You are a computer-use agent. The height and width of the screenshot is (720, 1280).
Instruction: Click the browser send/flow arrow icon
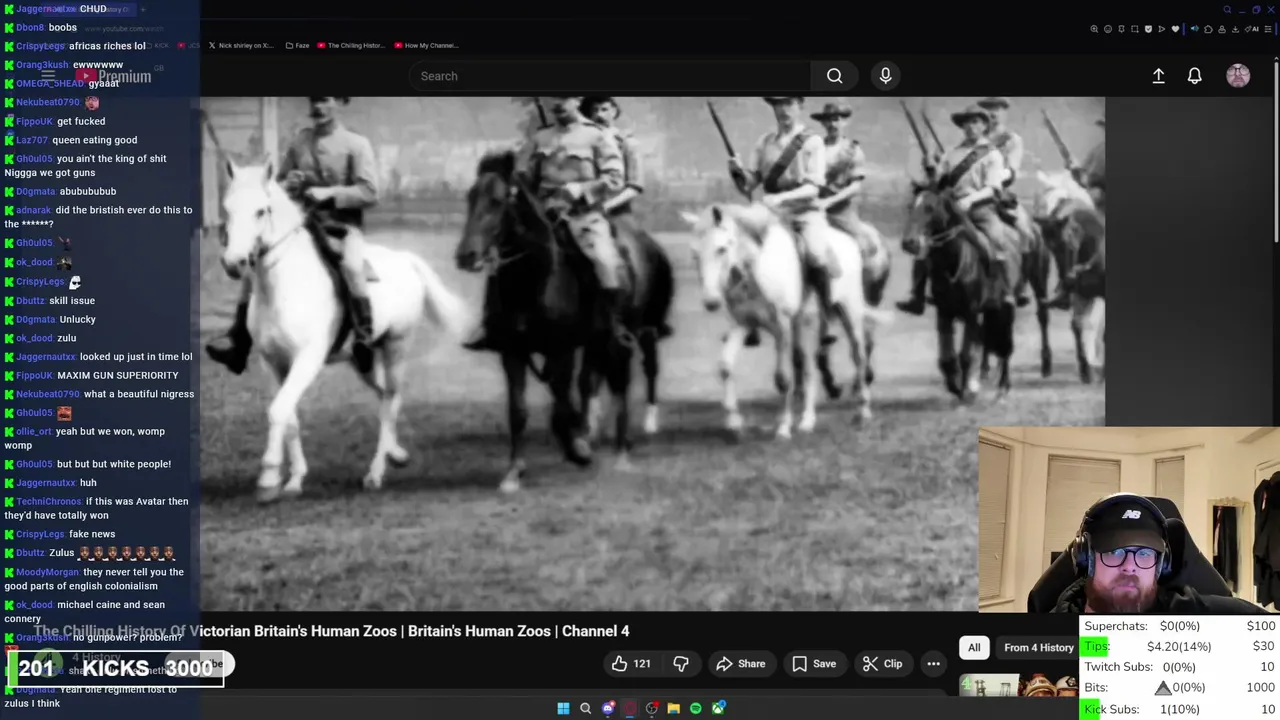(1161, 29)
